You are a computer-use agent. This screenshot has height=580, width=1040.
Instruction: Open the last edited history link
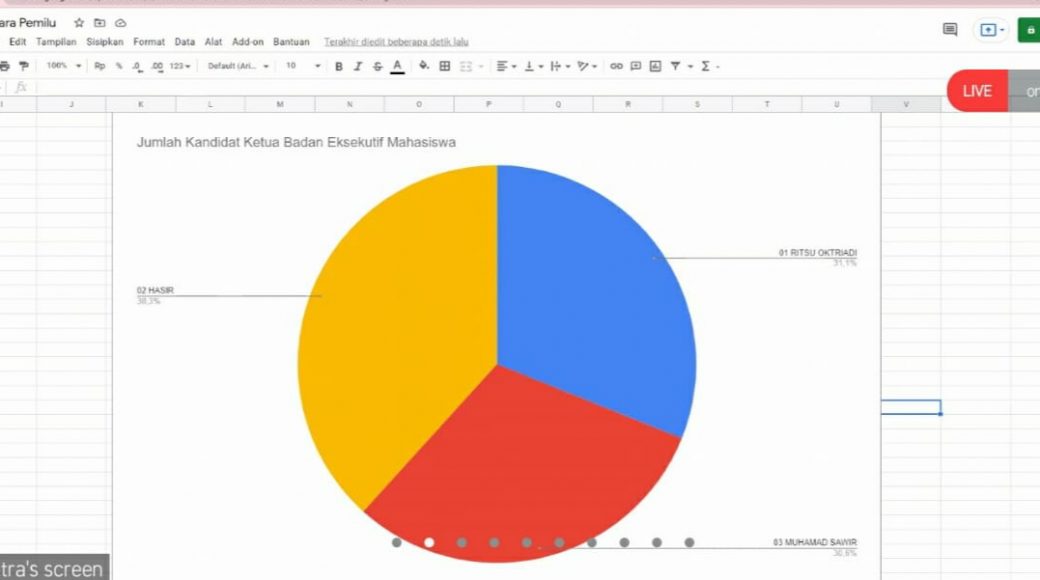click(x=396, y=42)
